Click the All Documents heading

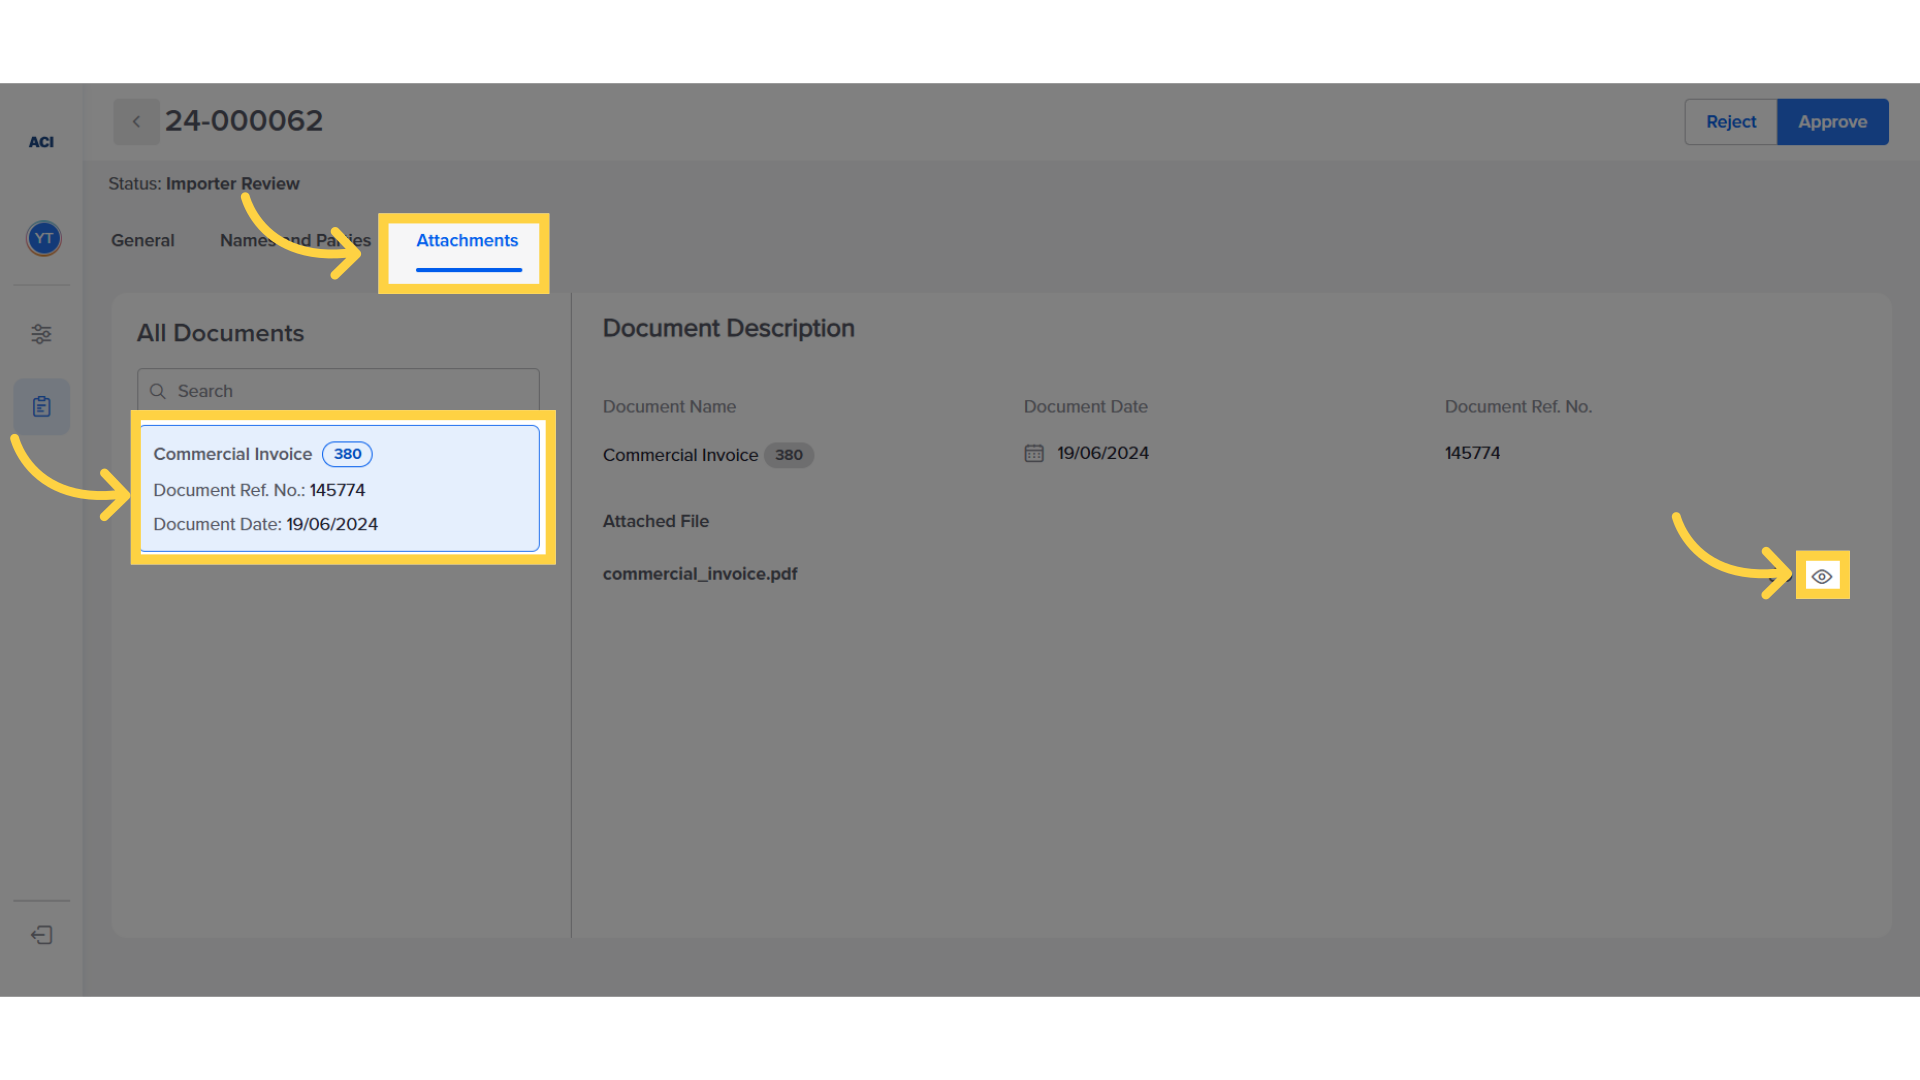pyautogui.click(x=220, y=333)
